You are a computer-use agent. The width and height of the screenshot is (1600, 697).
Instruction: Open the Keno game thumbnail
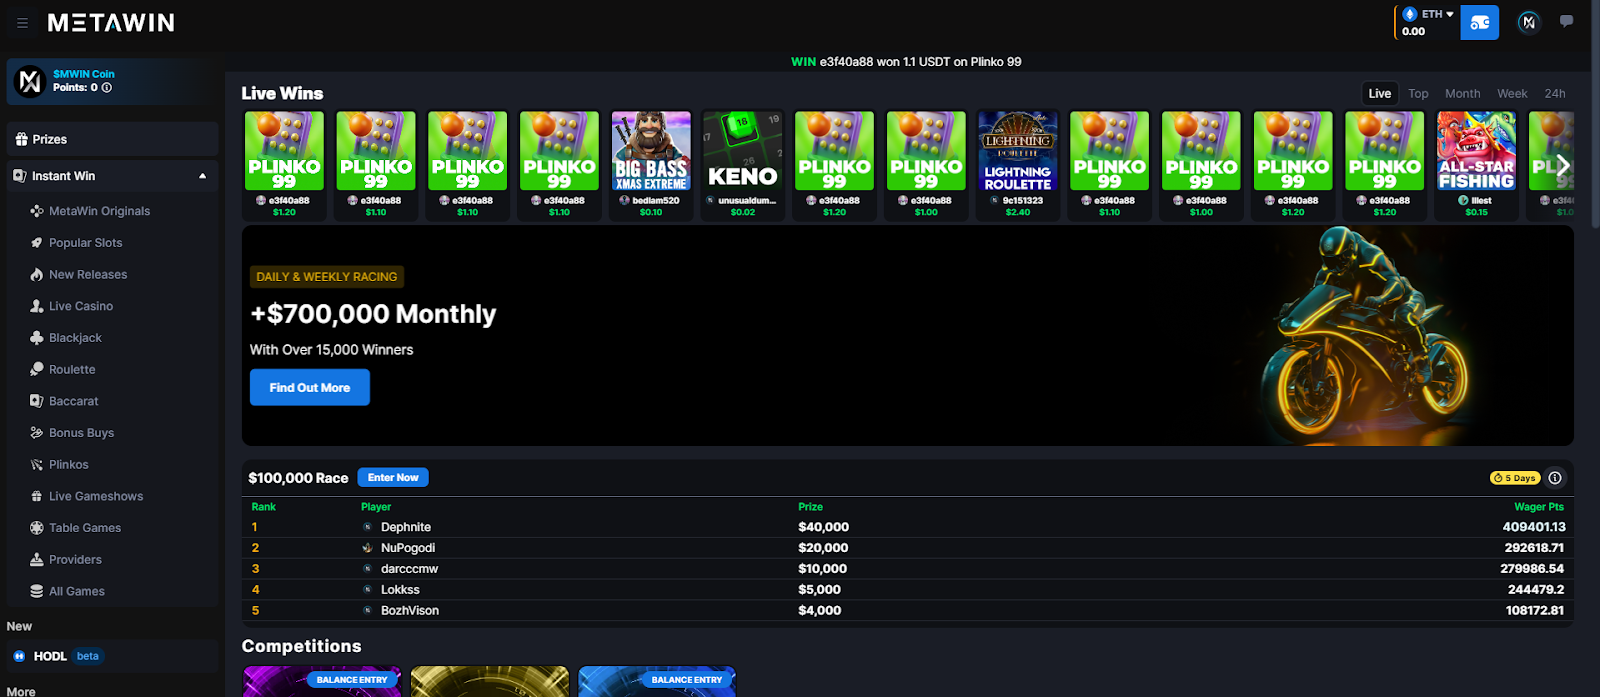tap(743, 151)
